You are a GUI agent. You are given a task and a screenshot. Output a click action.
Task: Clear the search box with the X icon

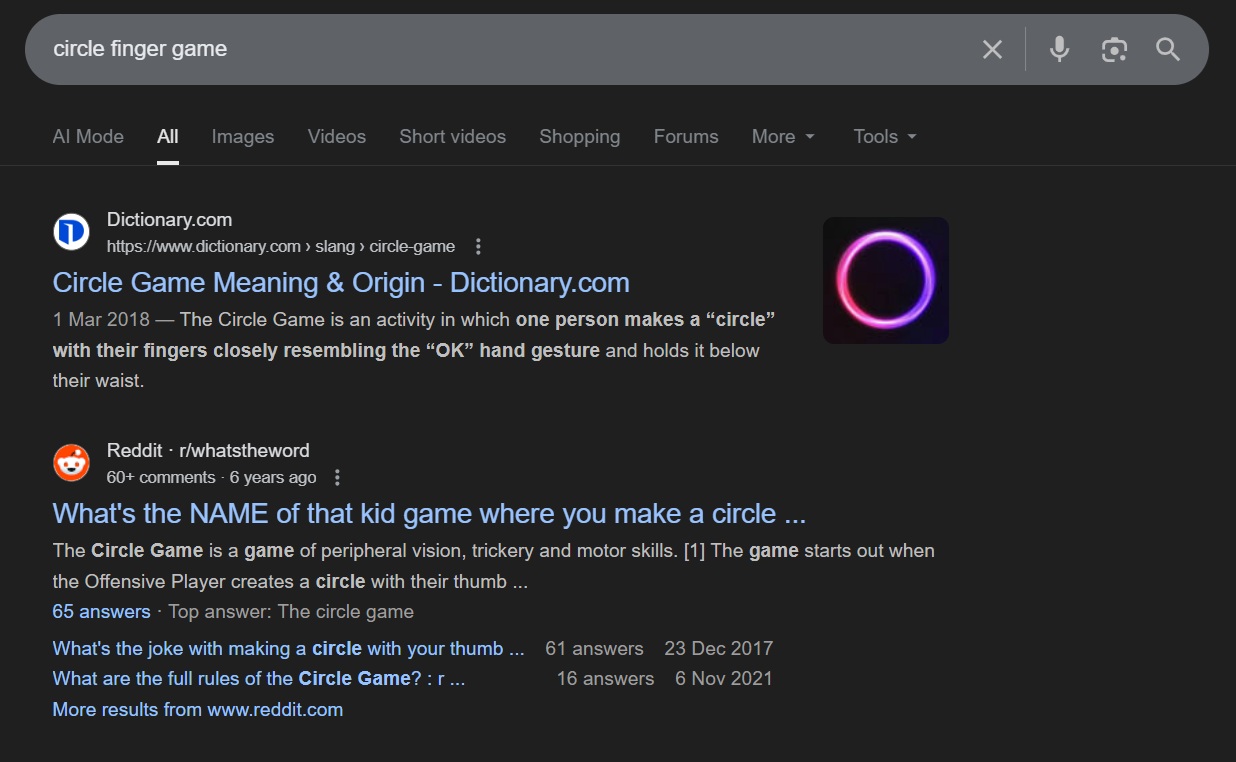click(992, 49)
